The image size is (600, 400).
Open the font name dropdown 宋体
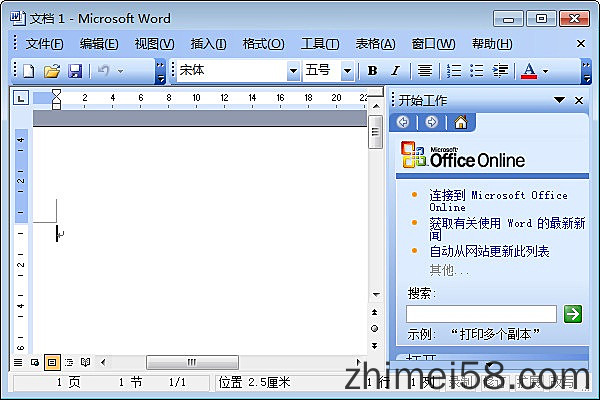point(293,71)
